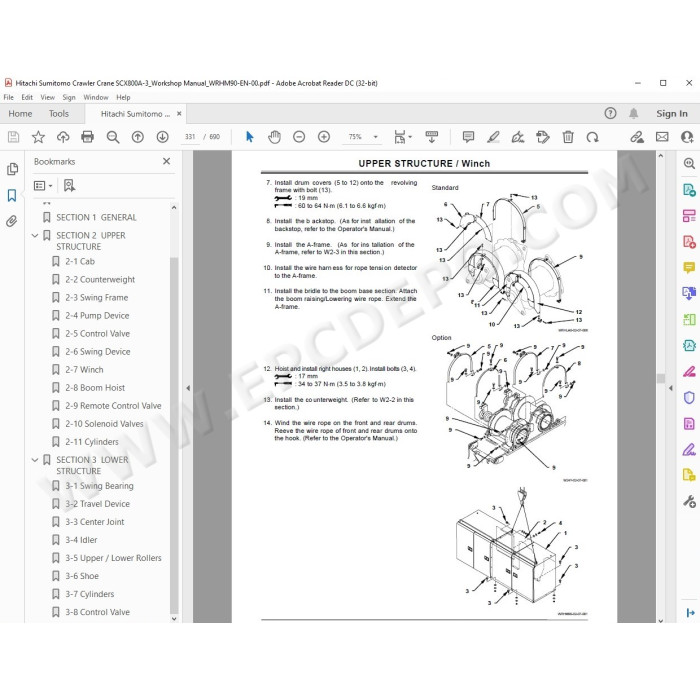The image size is (700, 700).
Task: Close the Bookmarks pane
Action: [x=167, y=161]
